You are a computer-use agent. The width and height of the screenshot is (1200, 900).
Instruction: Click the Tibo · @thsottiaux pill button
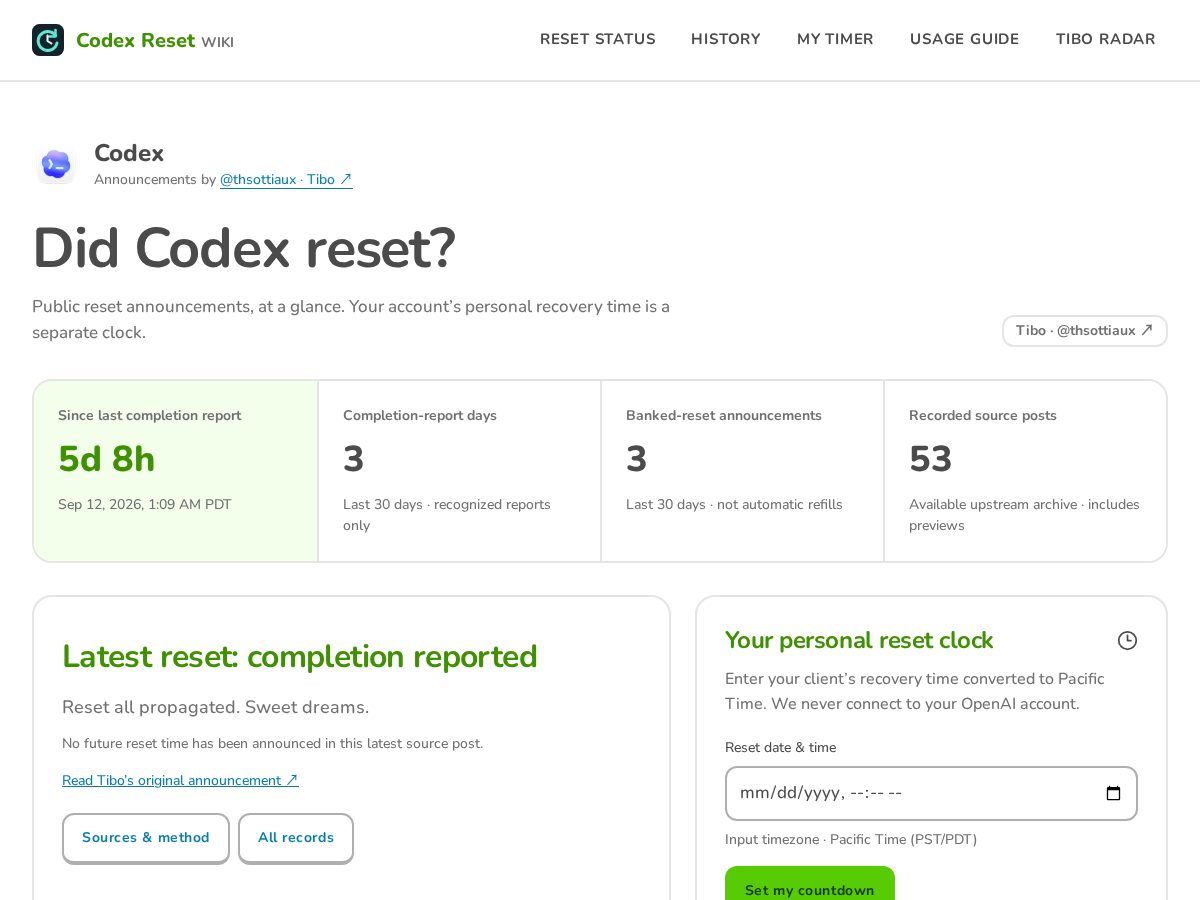(1085, 331)
